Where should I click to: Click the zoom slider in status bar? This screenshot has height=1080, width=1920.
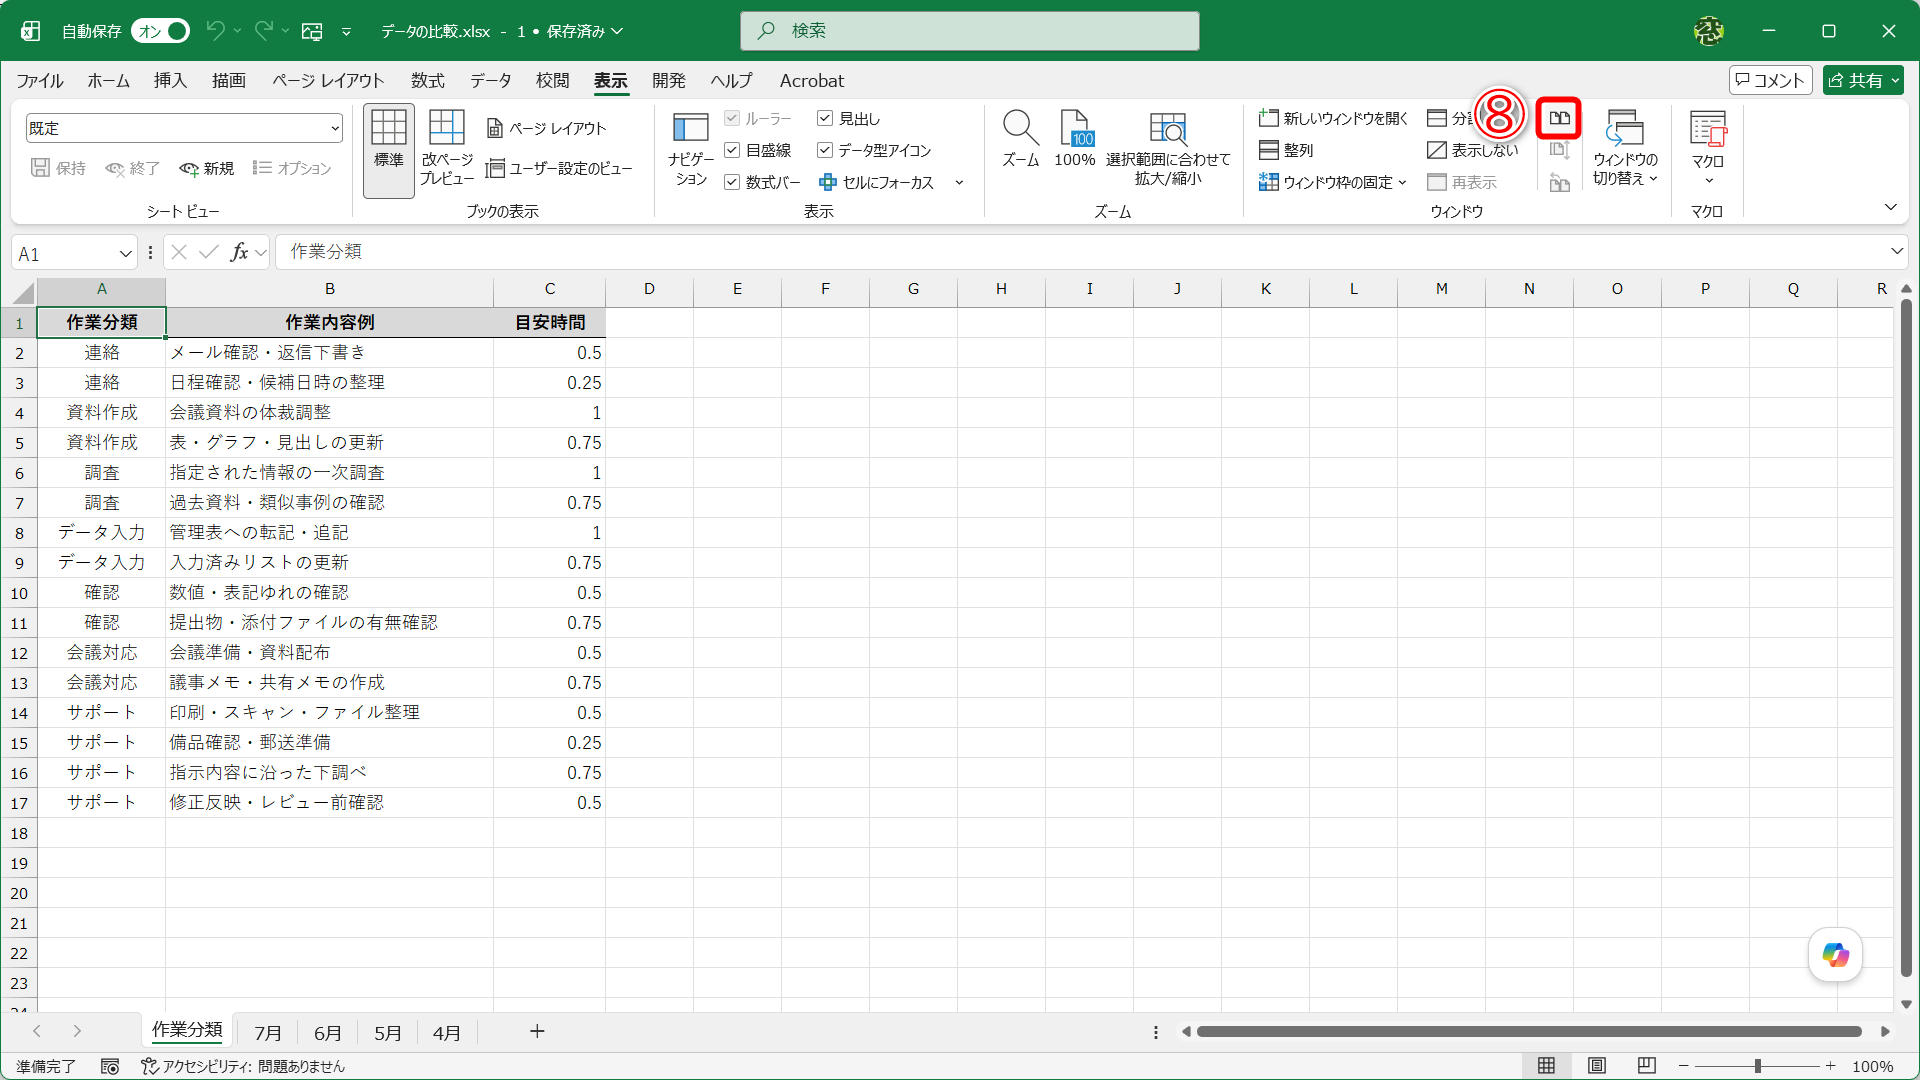1757,1067
